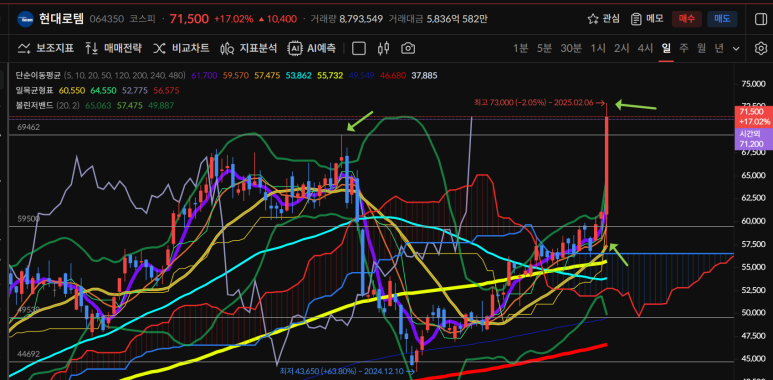This screenshot has height=380, width=773.
Task: Click the 최저 43,650 low marker label
Action: [x=347, y=371]
